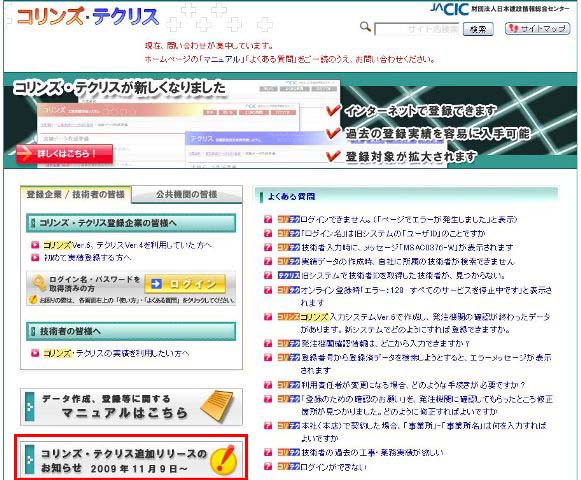Open FAQ about ログイン名 and 旧システムのユーザID
The width and height of the screenshot is (581, 480).
393,234
